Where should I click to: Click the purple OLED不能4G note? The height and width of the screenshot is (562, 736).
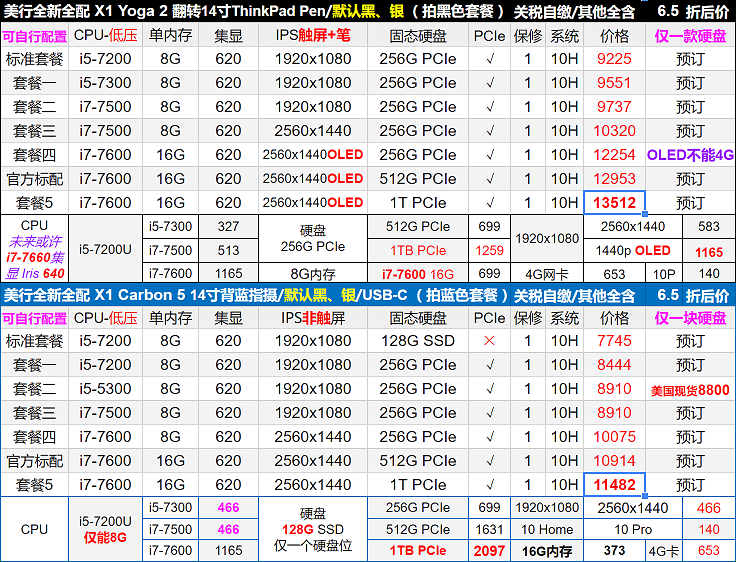coord(690,154)
